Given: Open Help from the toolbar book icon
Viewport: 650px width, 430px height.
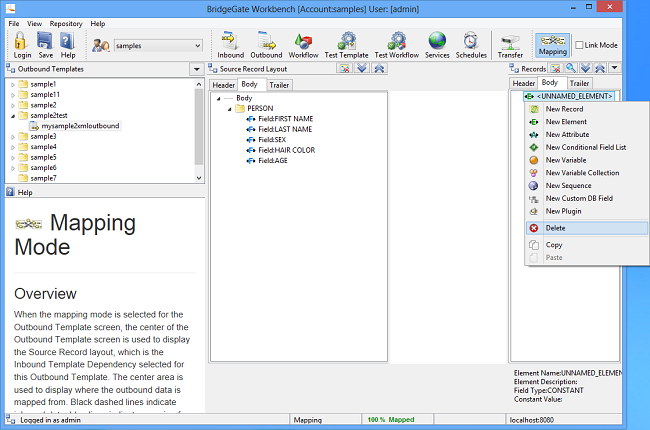Looking at the screenshot, I should tap(67, 41).
